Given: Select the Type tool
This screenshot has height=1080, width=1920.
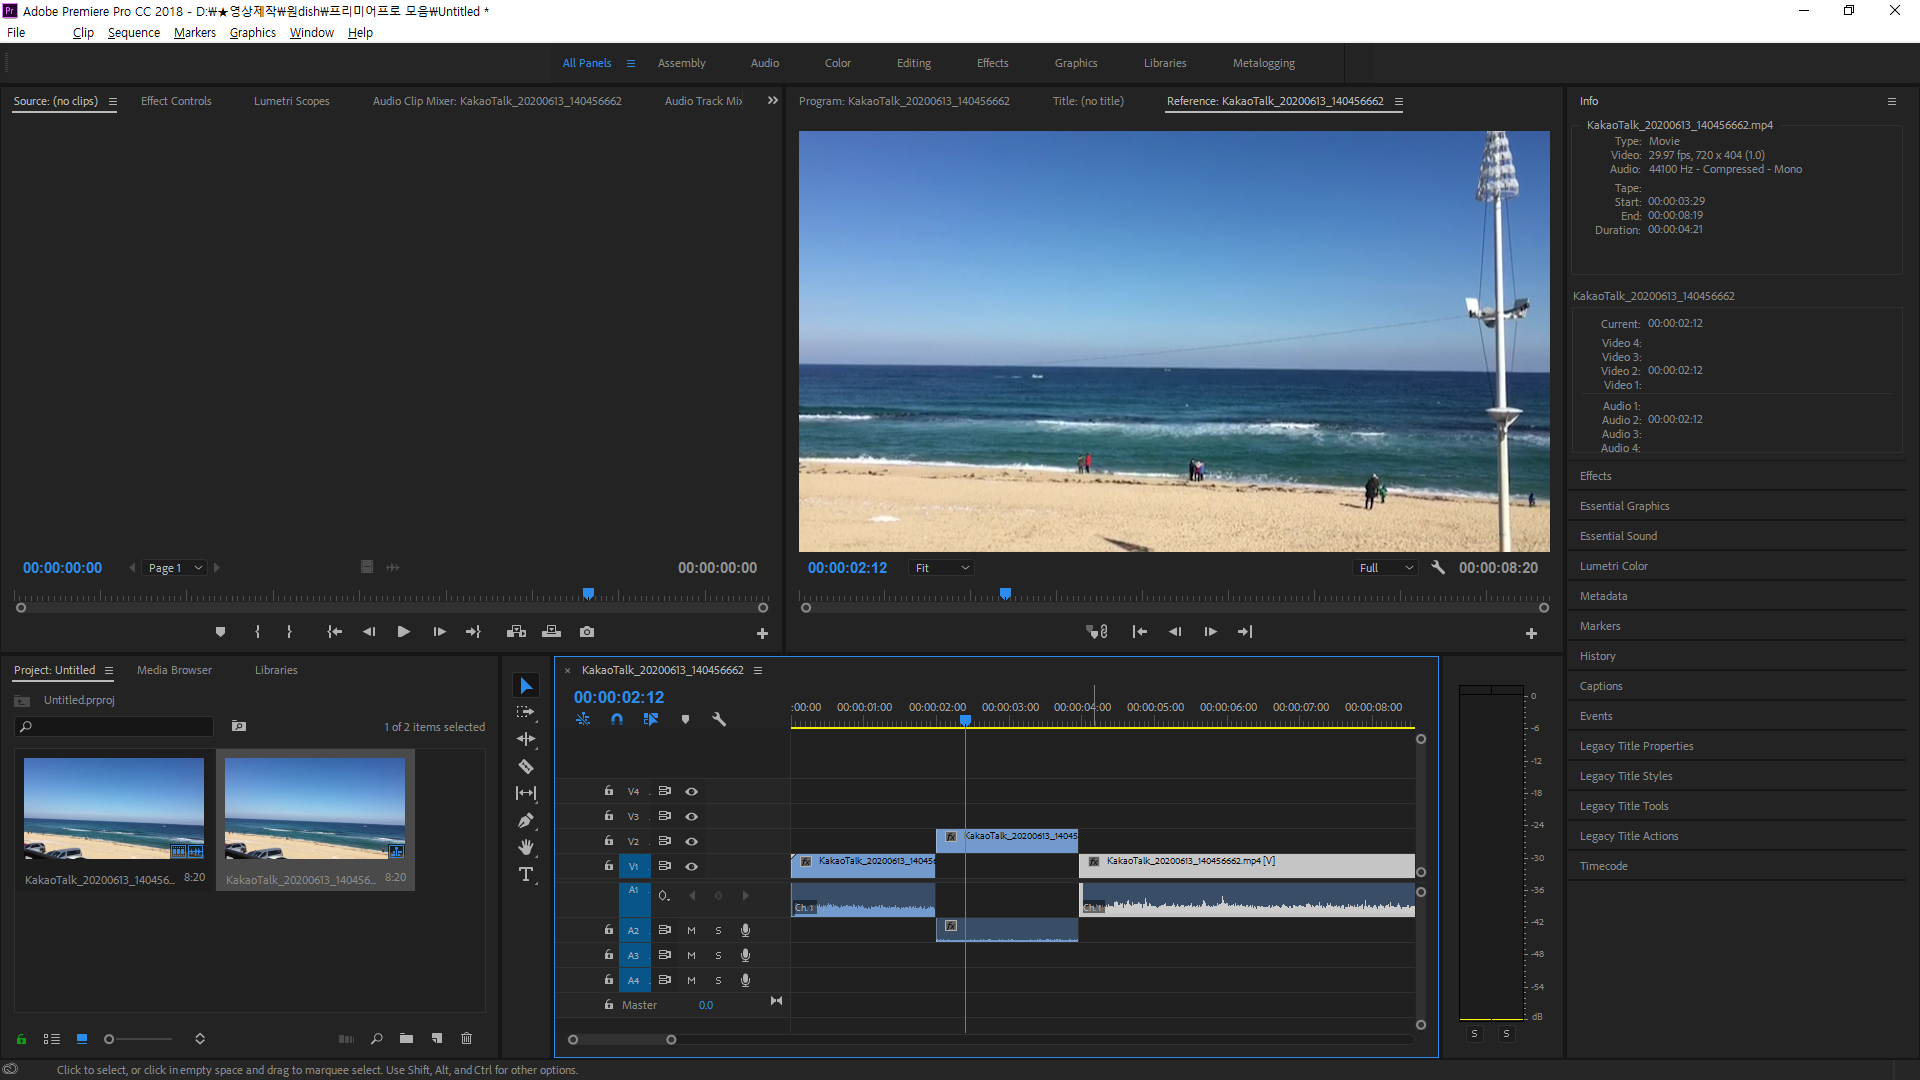Looking at the screenshot, I should [x=526, y=875].
